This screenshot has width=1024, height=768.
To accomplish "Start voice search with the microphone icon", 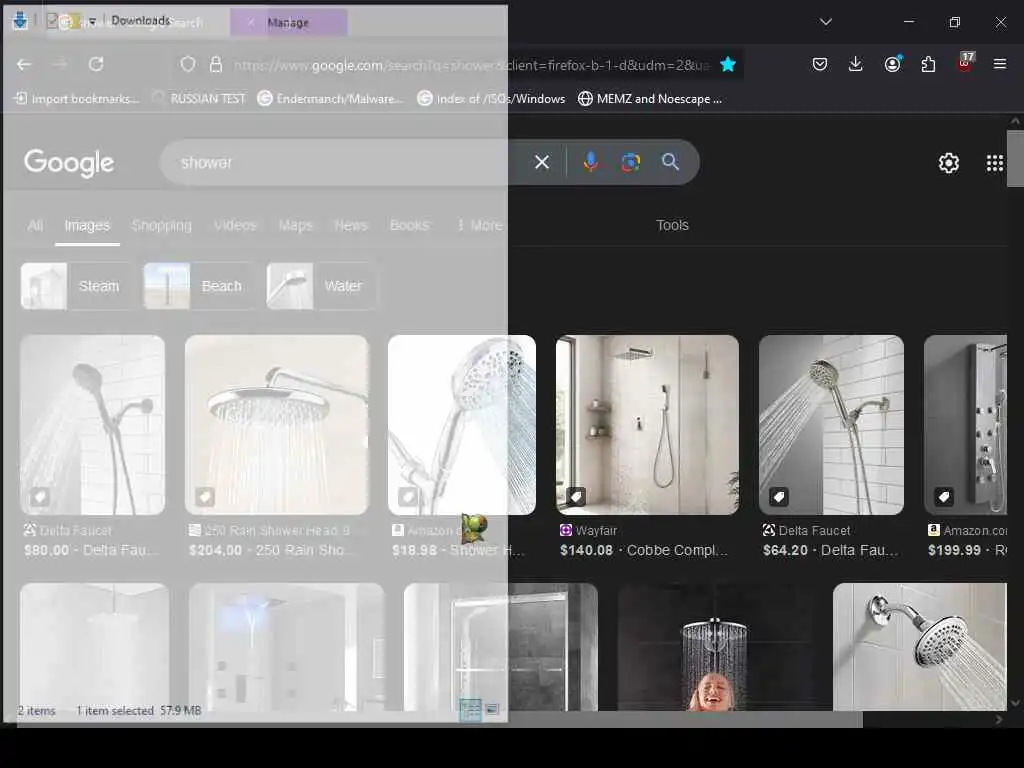I will [x=590, y=162].
